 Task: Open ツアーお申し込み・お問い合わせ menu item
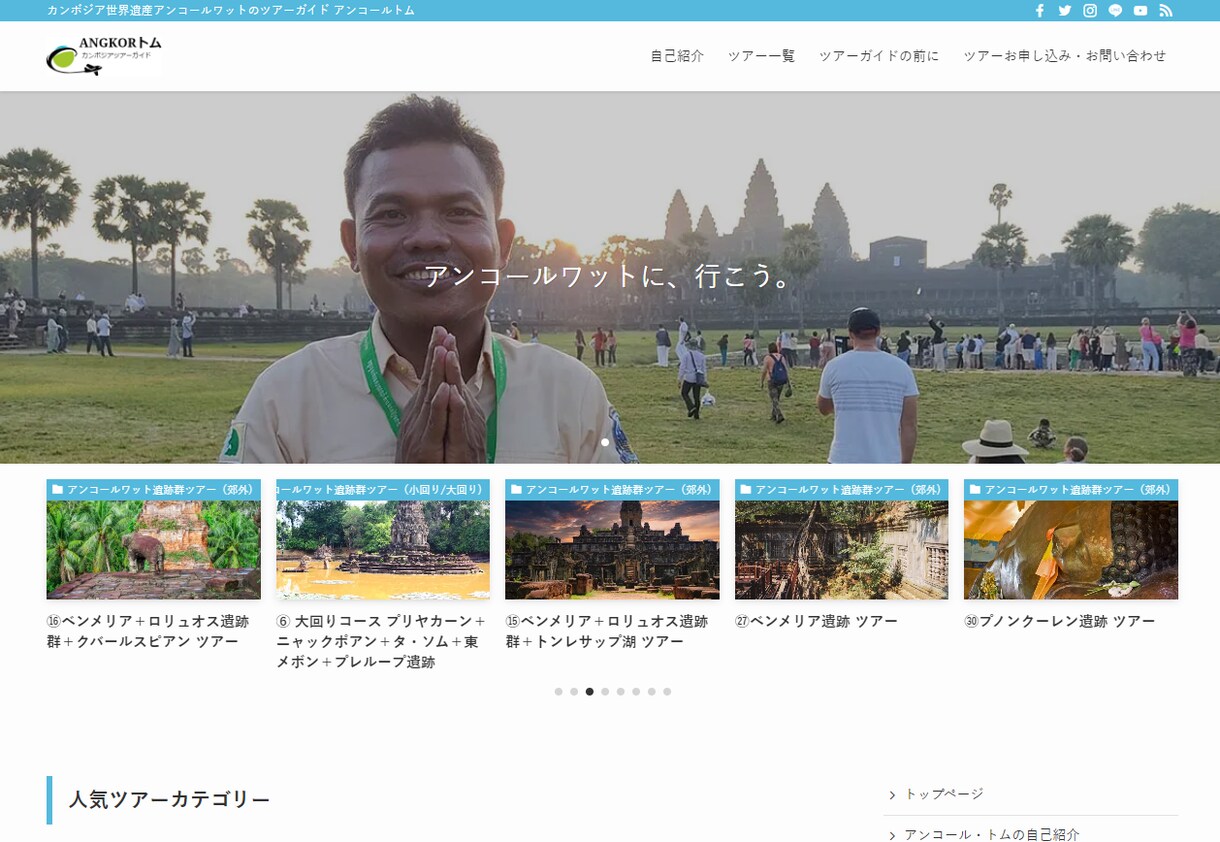click(x=1065, y=56)
